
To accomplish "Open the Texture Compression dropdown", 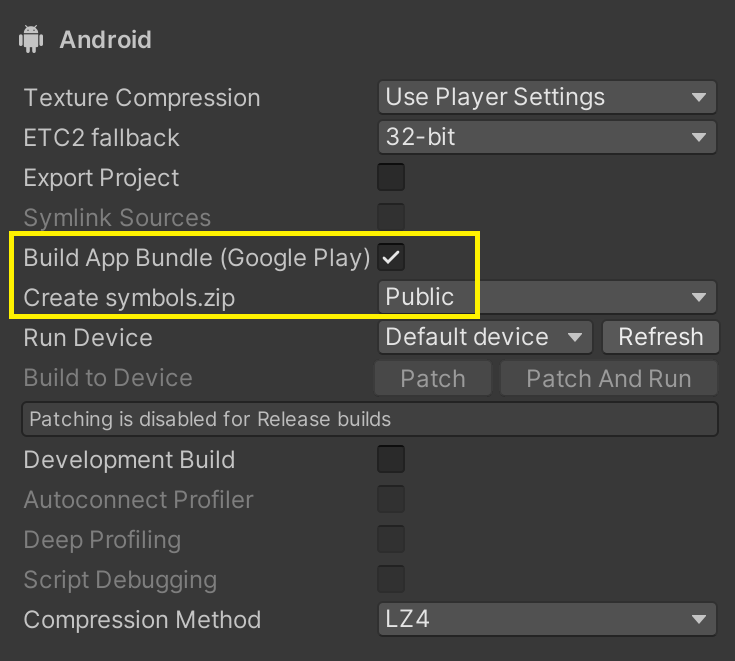I will tap(547, 97).
